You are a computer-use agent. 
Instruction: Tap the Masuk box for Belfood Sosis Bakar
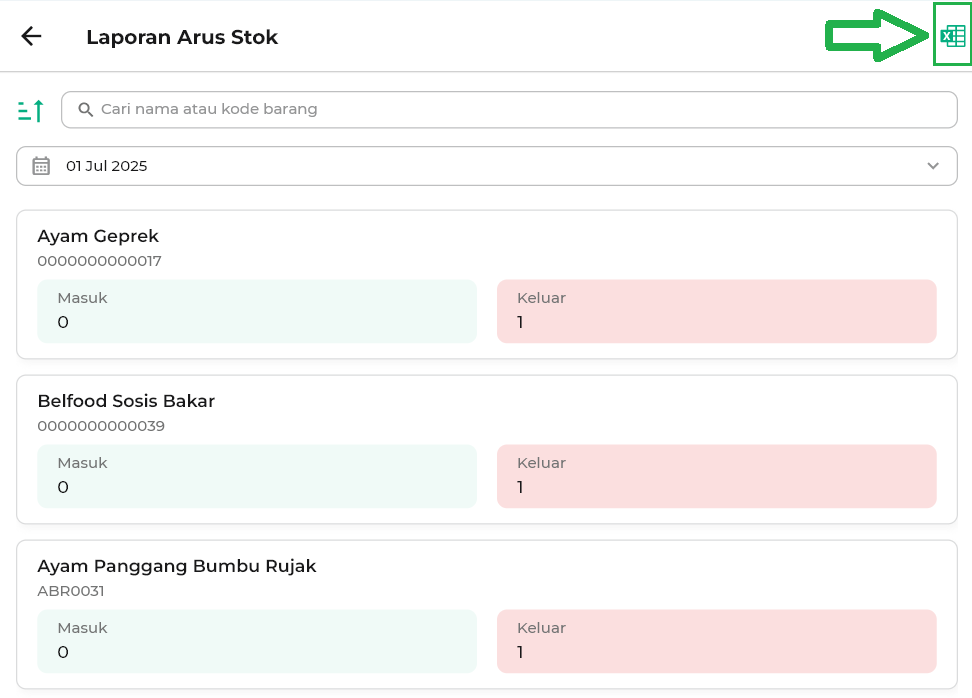point(257,476)
